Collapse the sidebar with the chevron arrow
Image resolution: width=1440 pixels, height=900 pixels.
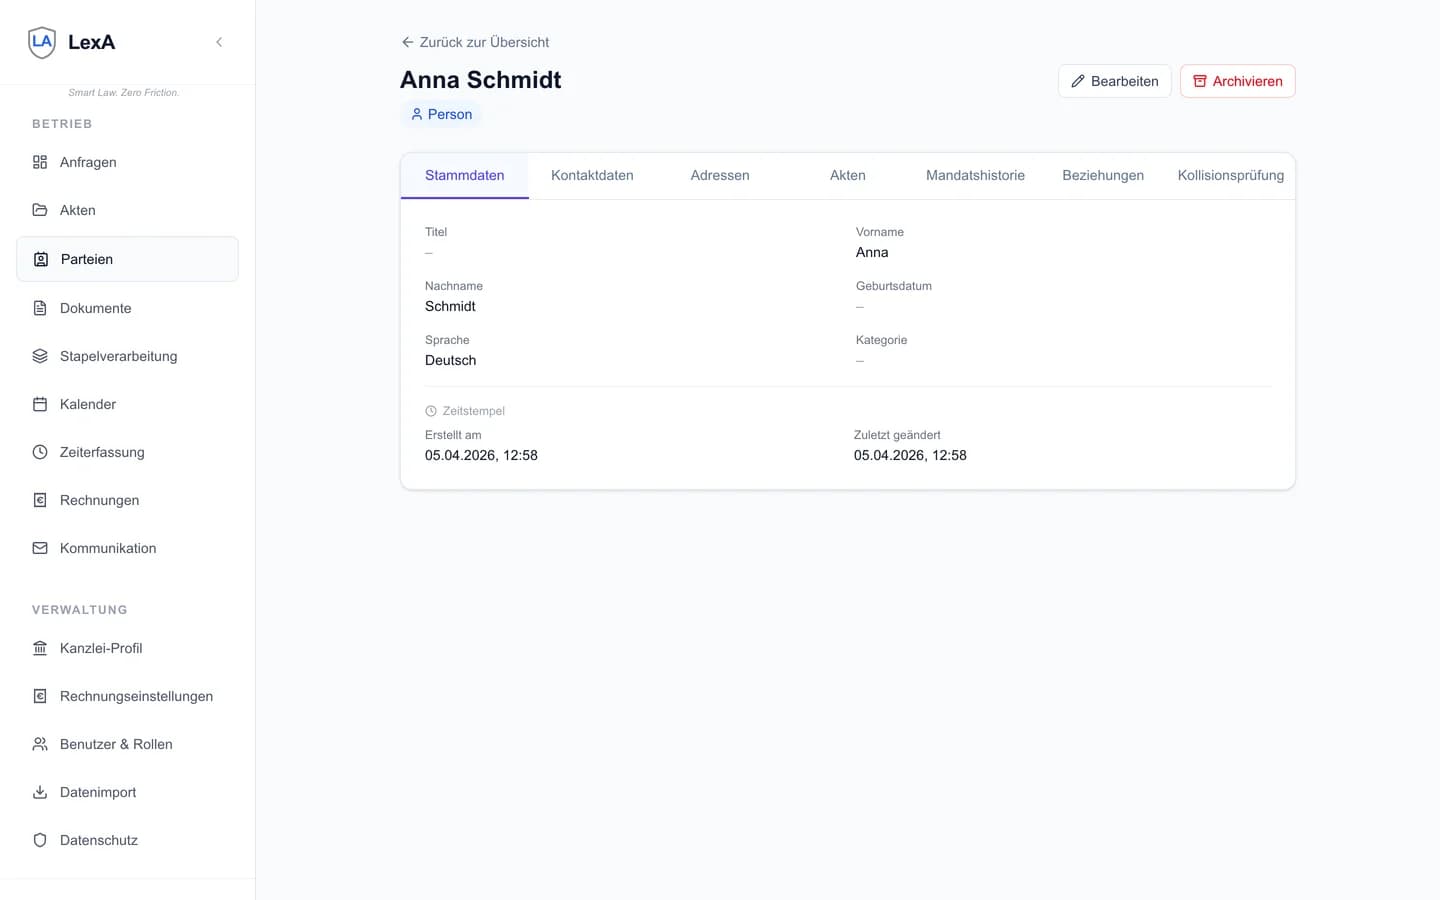point(219,42)
